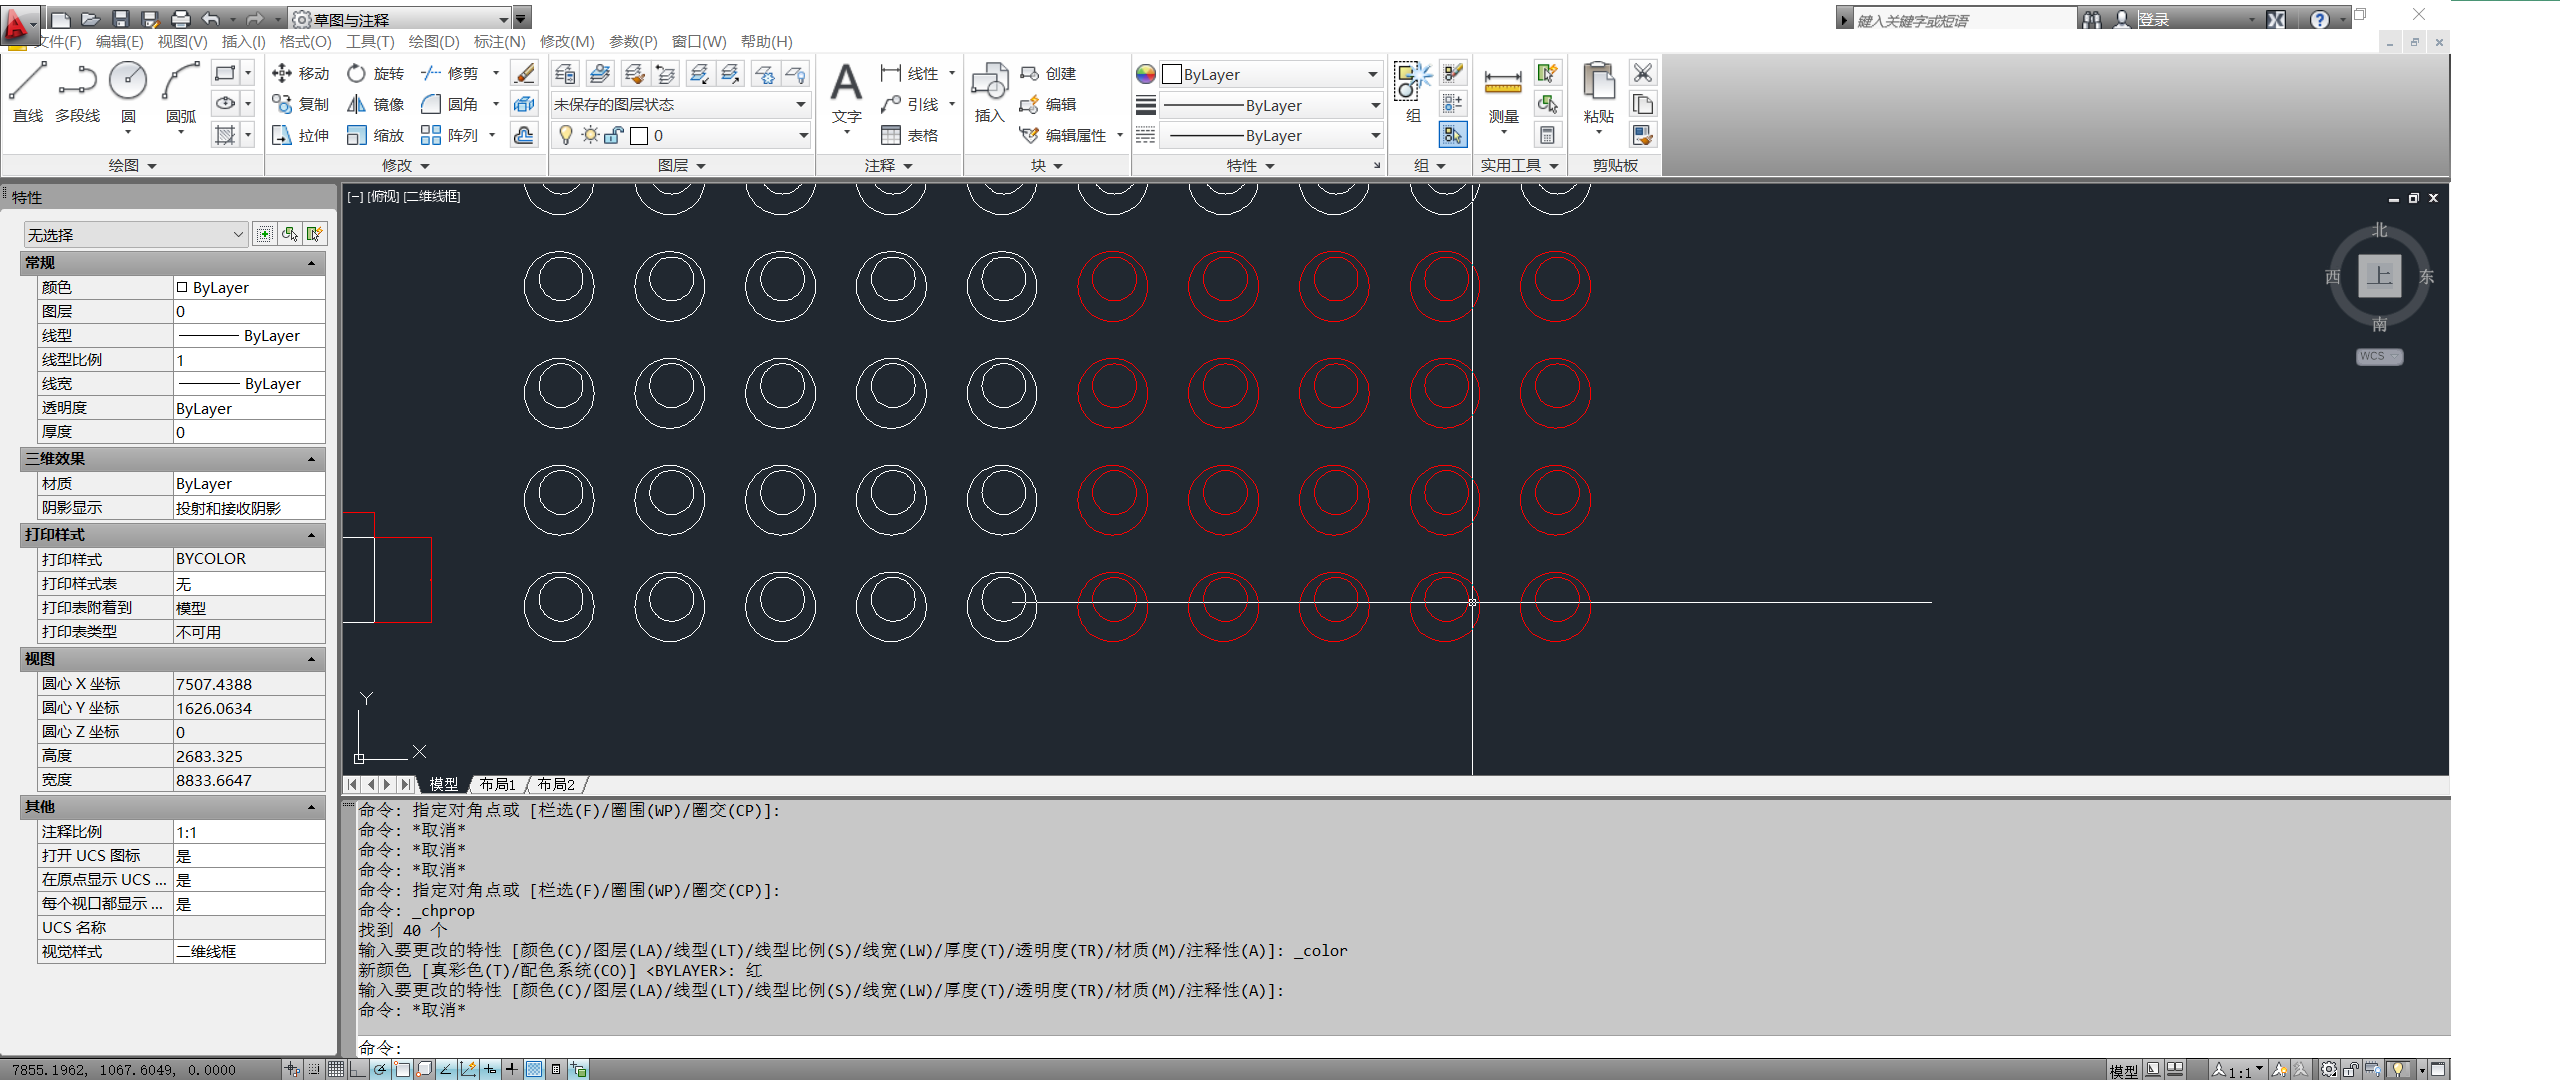The width and height of the screenshot is (2560, 1080).
Task: Click the 修剪 (Trim) tool
Action: coord(450,73)
